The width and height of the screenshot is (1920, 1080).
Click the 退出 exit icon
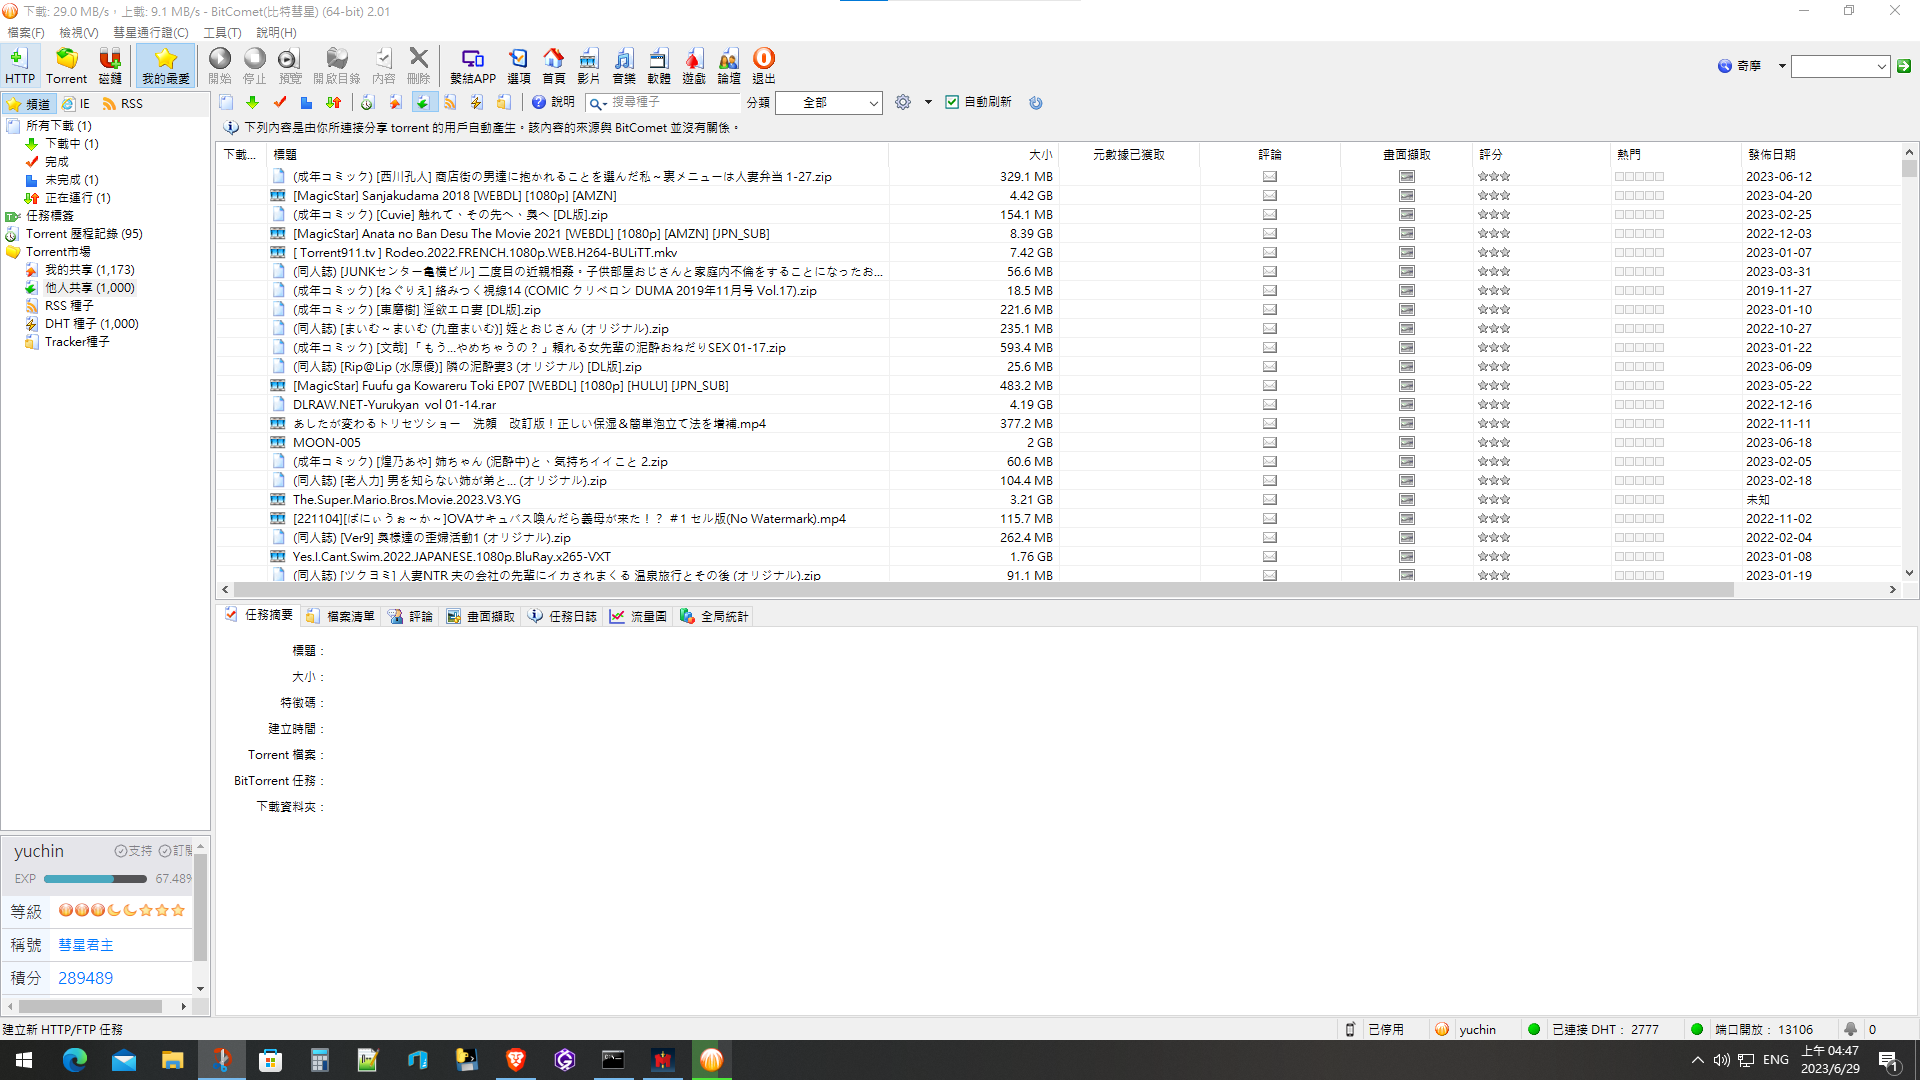764,65
